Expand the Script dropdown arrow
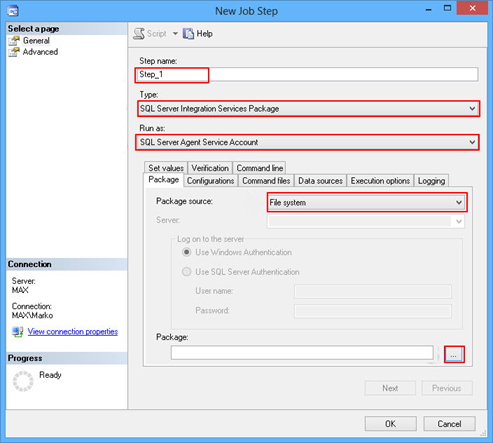Screen dimensions: 493x443 click(x=175, y=34)
